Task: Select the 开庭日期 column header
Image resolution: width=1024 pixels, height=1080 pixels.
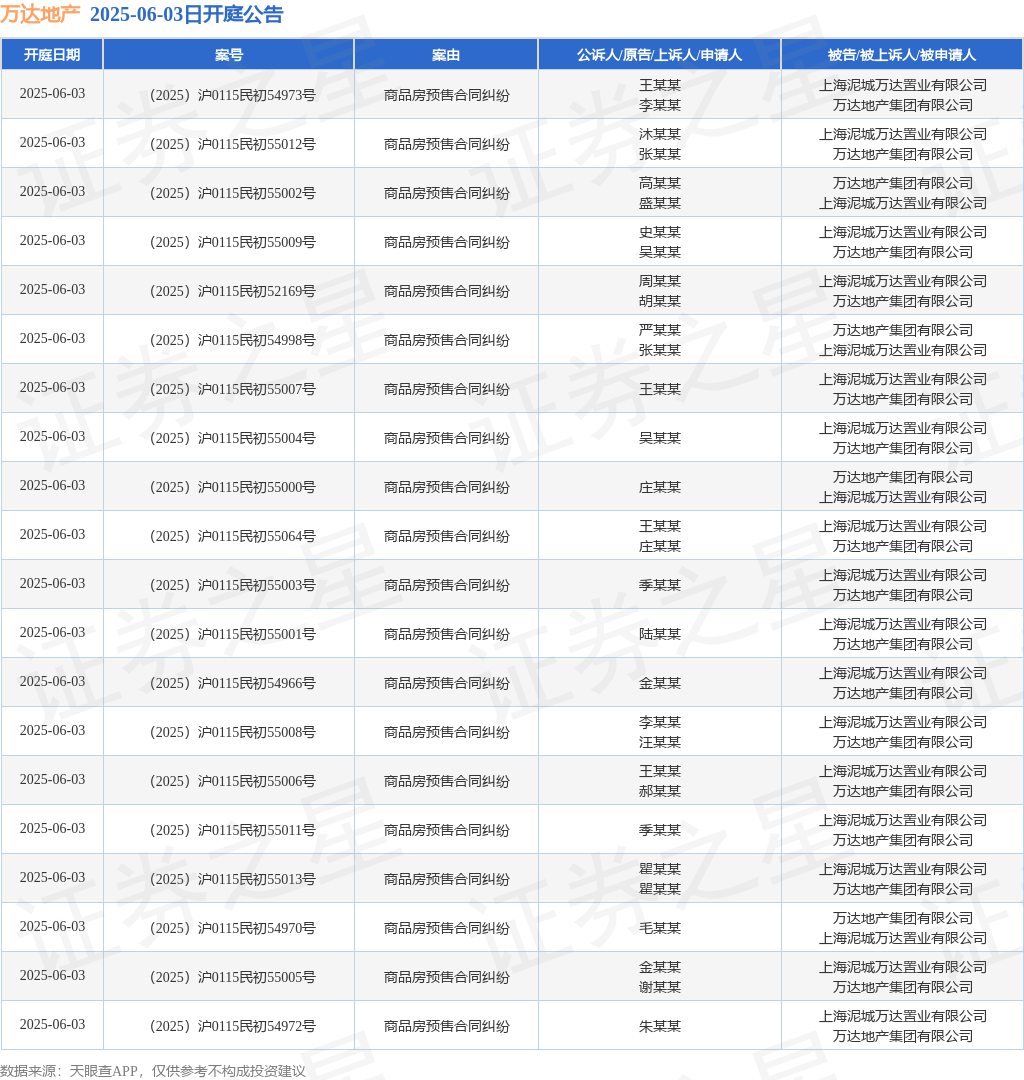Action: 52,54
